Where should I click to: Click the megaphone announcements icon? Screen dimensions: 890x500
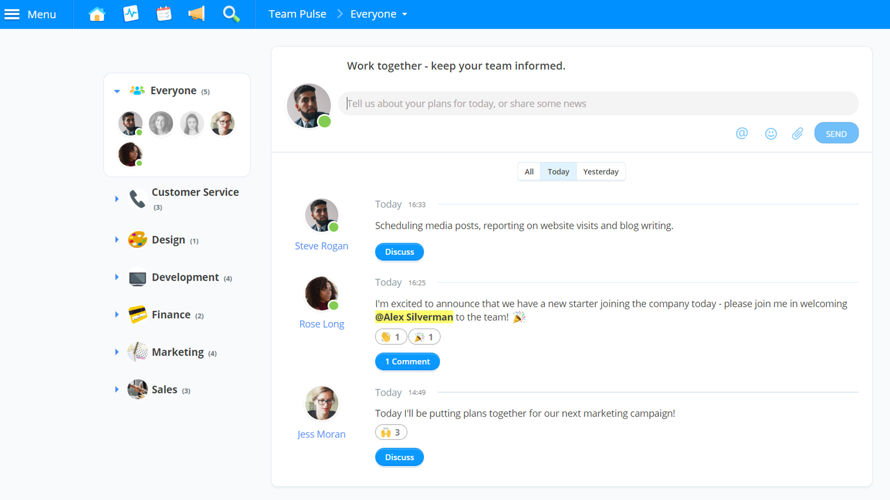pos(197,14)
